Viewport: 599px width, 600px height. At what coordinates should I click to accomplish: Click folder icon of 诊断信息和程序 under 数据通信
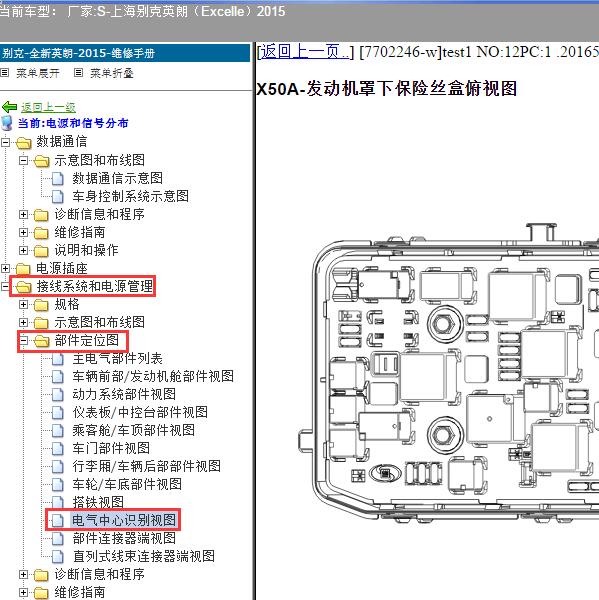41,215
